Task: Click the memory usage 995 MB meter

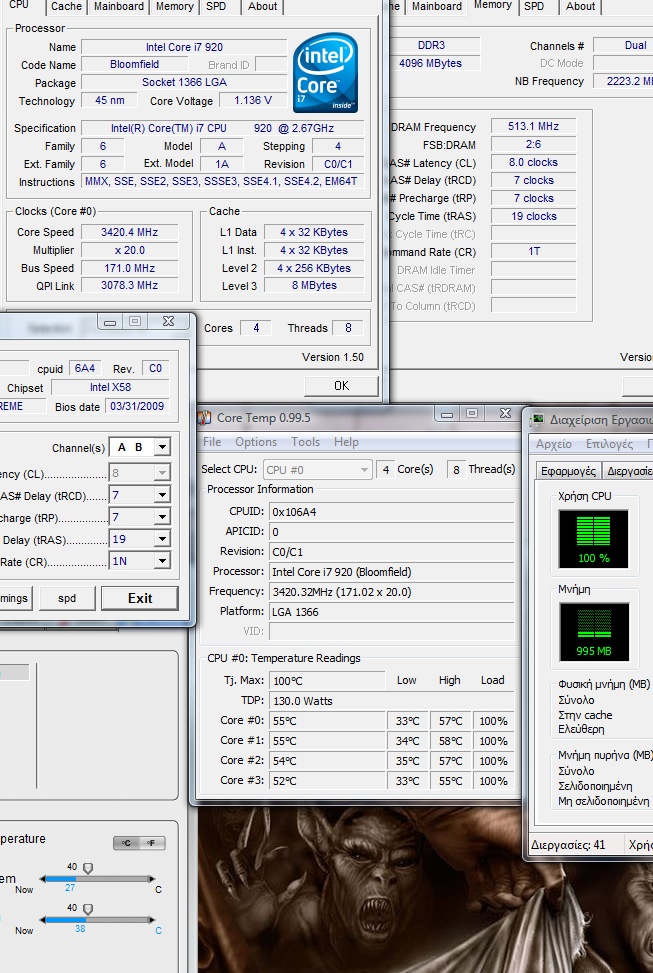Action: (594, 632)
